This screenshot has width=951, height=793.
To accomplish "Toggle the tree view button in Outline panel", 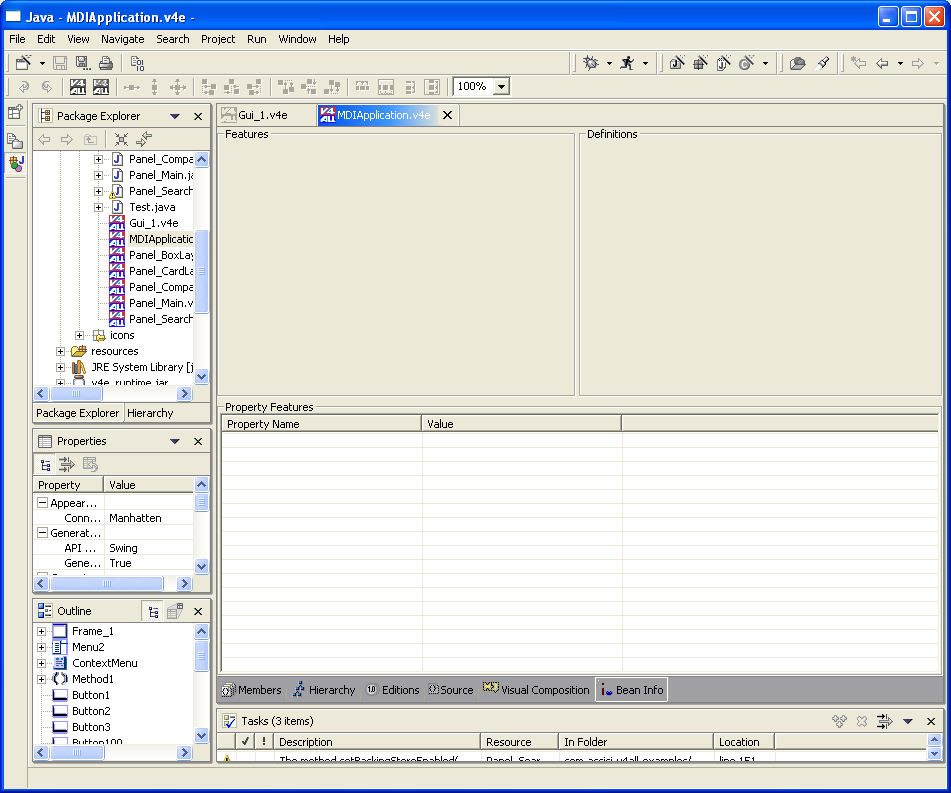I will click(153, 612).
